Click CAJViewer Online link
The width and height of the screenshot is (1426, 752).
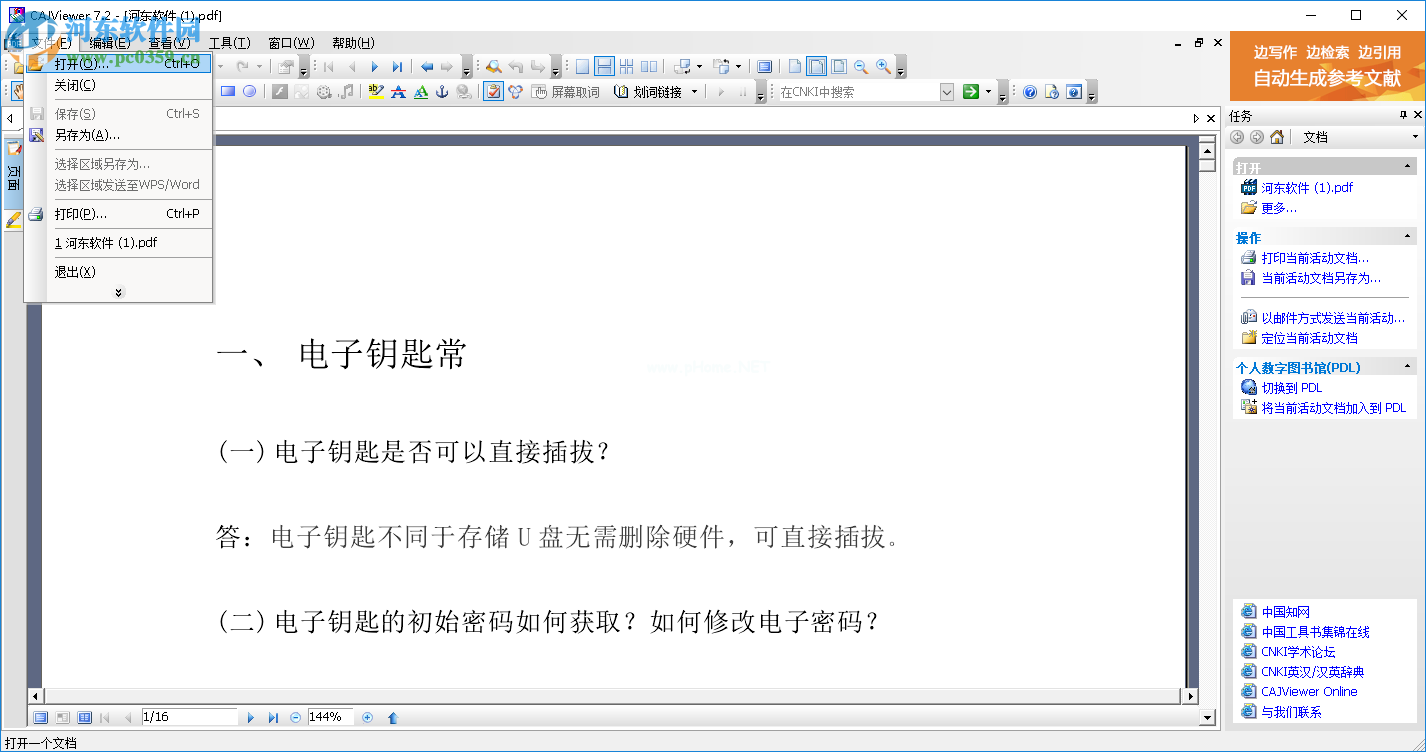pyautogui.click(x=1309, y=692)
